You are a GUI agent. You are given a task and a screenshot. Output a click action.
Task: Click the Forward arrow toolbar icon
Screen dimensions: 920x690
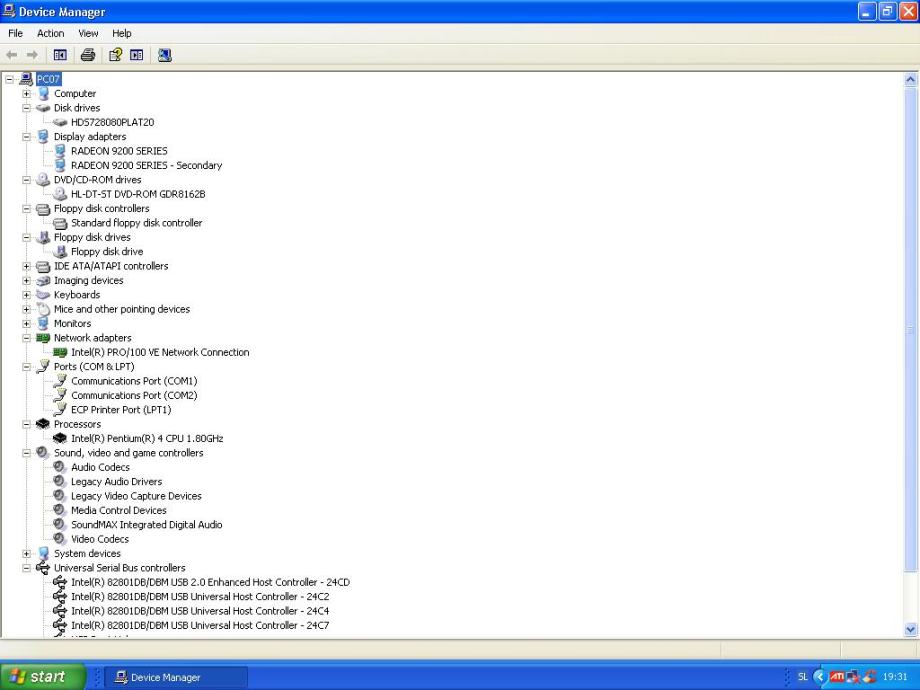pos(32,55)
